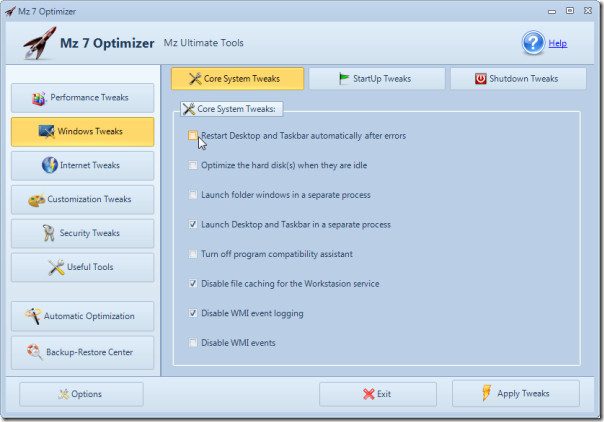604x422 pixels.
Task: Click the small rocket icon in title bar
Action: coord(10,12)
